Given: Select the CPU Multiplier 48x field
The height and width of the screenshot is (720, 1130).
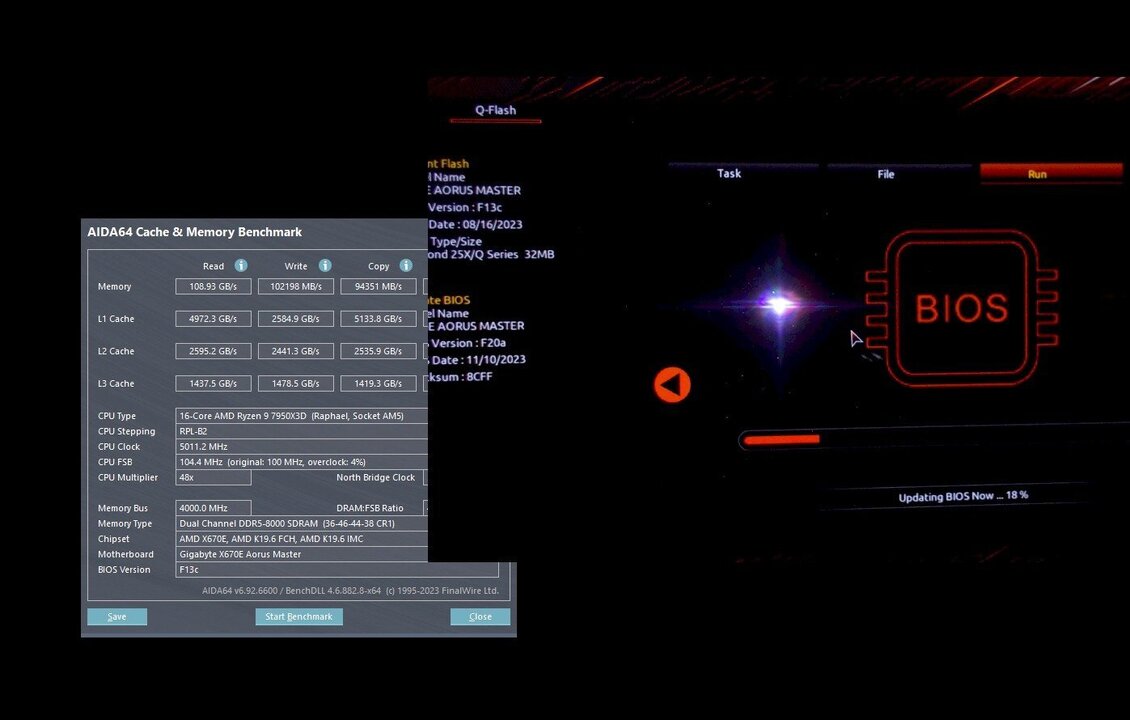Looking at the screenshot, I should click(x=213, y=478).
